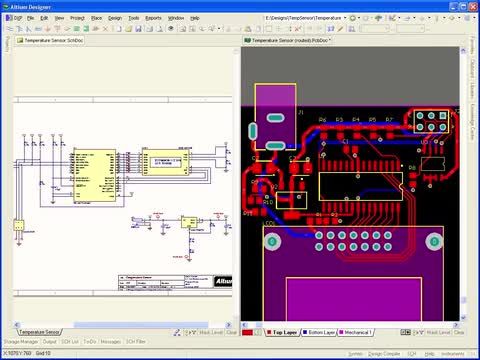This screenshot has width=480, height=360.
Task: Click Mask Level in PCB panel
Action: (438, 332)
